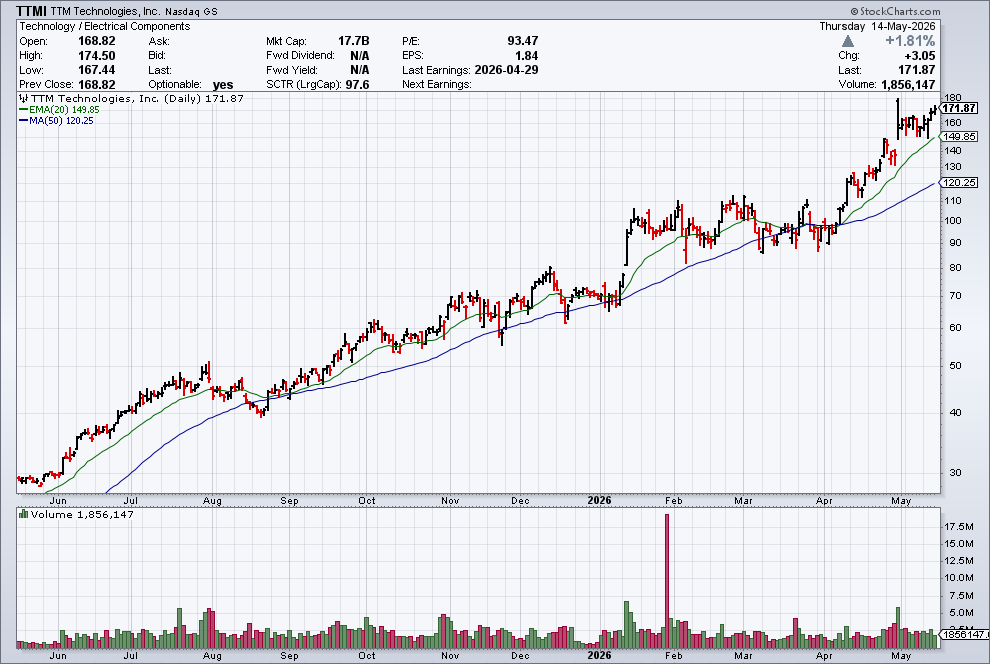This screenshot has width=990, height=664.
Task: Click the blue 120.25 tag on right axis
Action: tap(959, 182)
